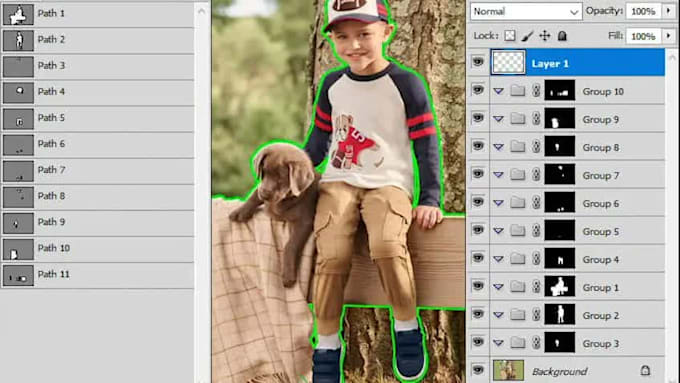Click Group 1 folder icon

(517, 286)
